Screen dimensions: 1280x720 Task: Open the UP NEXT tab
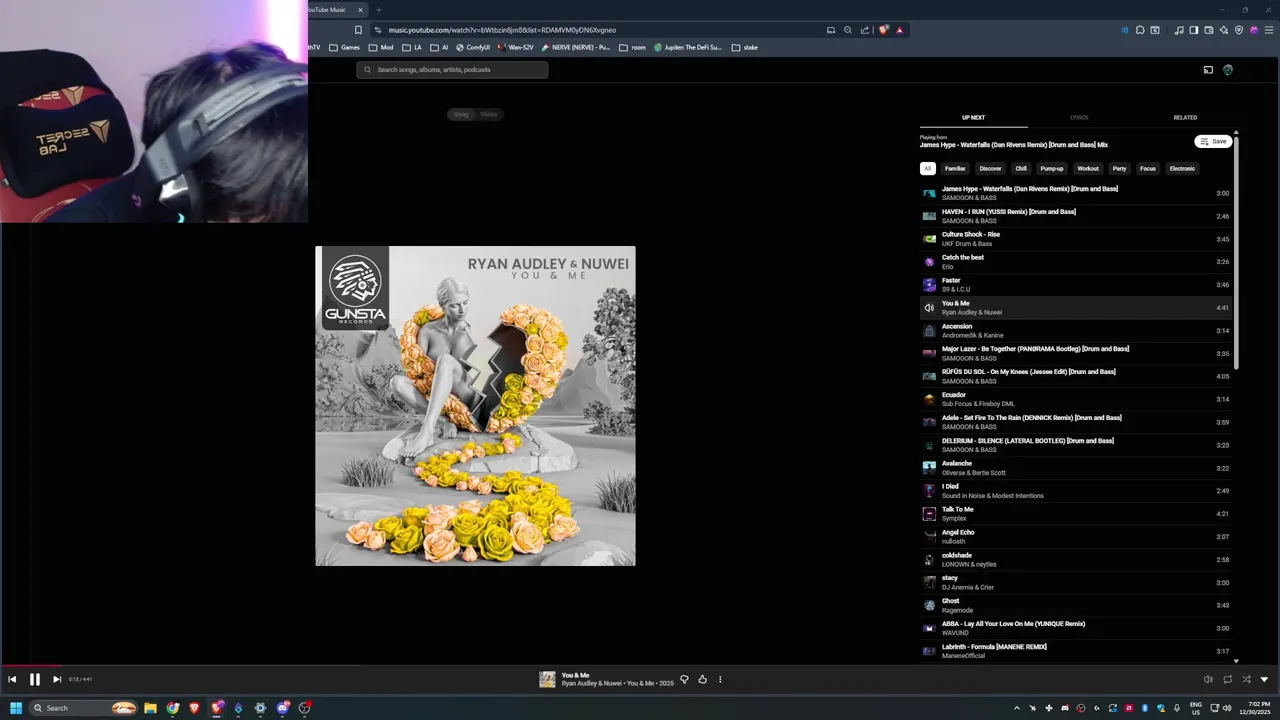click(973, 117)
